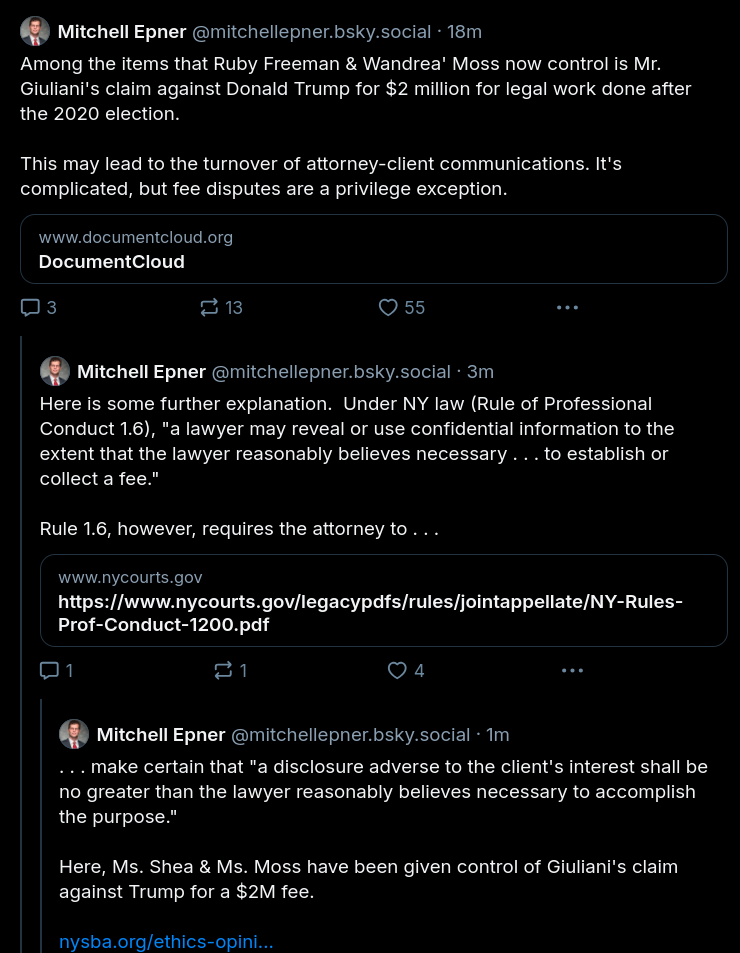Like the second post with 4 likes
740x953 pixels.
[x=398, y=670]
